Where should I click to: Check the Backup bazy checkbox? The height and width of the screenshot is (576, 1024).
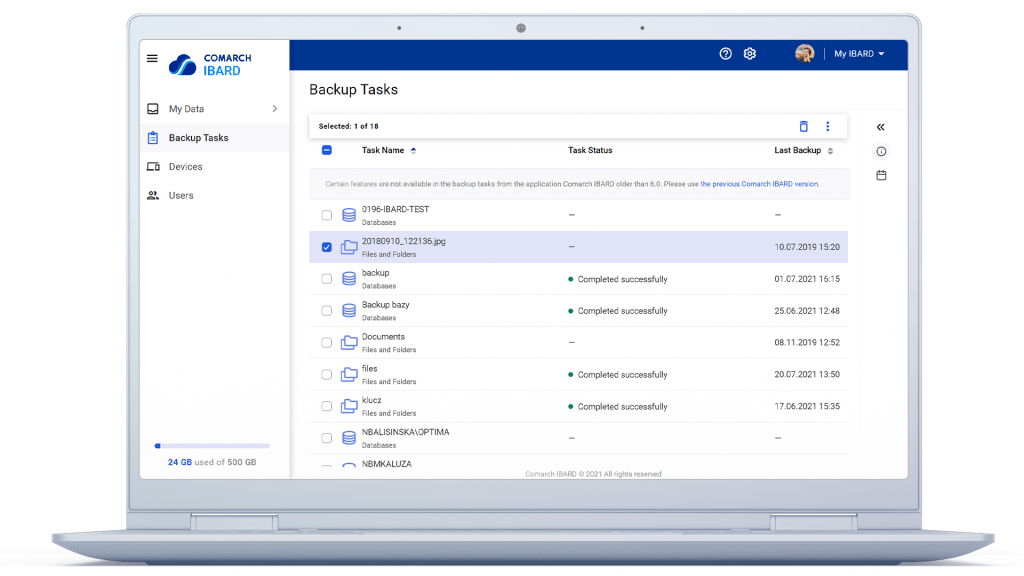[x=327, y=311]
